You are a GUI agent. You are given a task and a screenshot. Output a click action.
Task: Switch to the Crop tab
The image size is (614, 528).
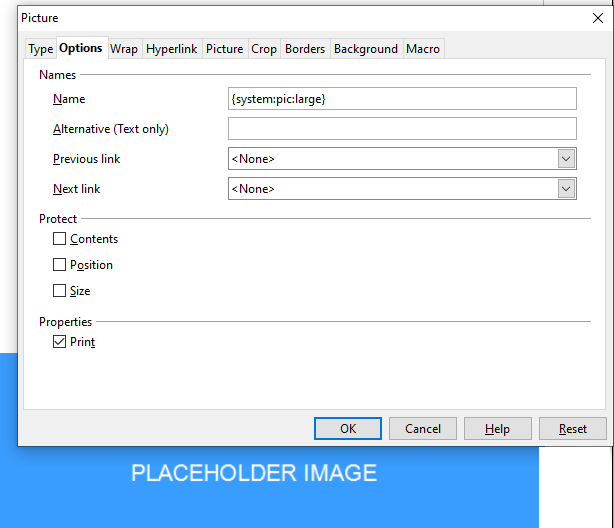(264, 49)
